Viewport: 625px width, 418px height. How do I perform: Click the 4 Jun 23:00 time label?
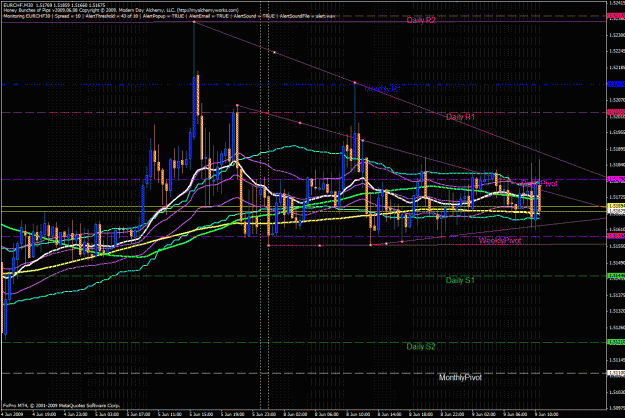(76, 414)
